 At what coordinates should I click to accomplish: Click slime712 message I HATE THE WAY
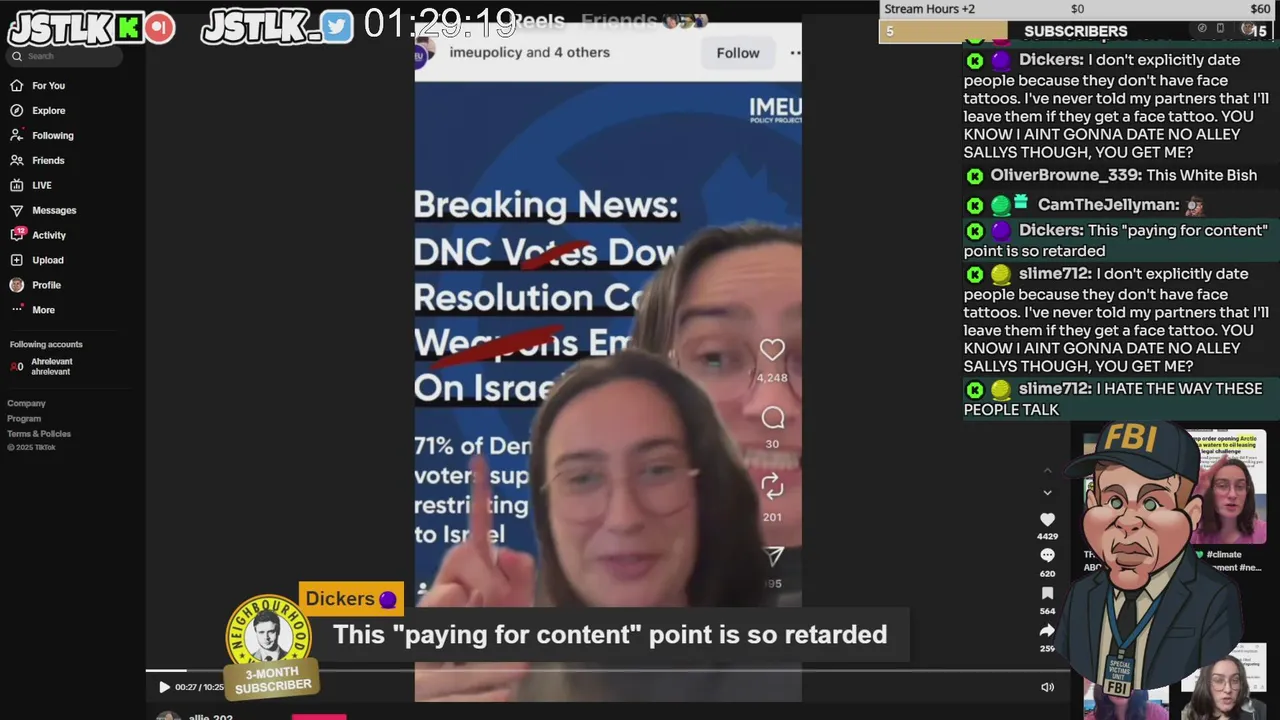coord(1120,399)
